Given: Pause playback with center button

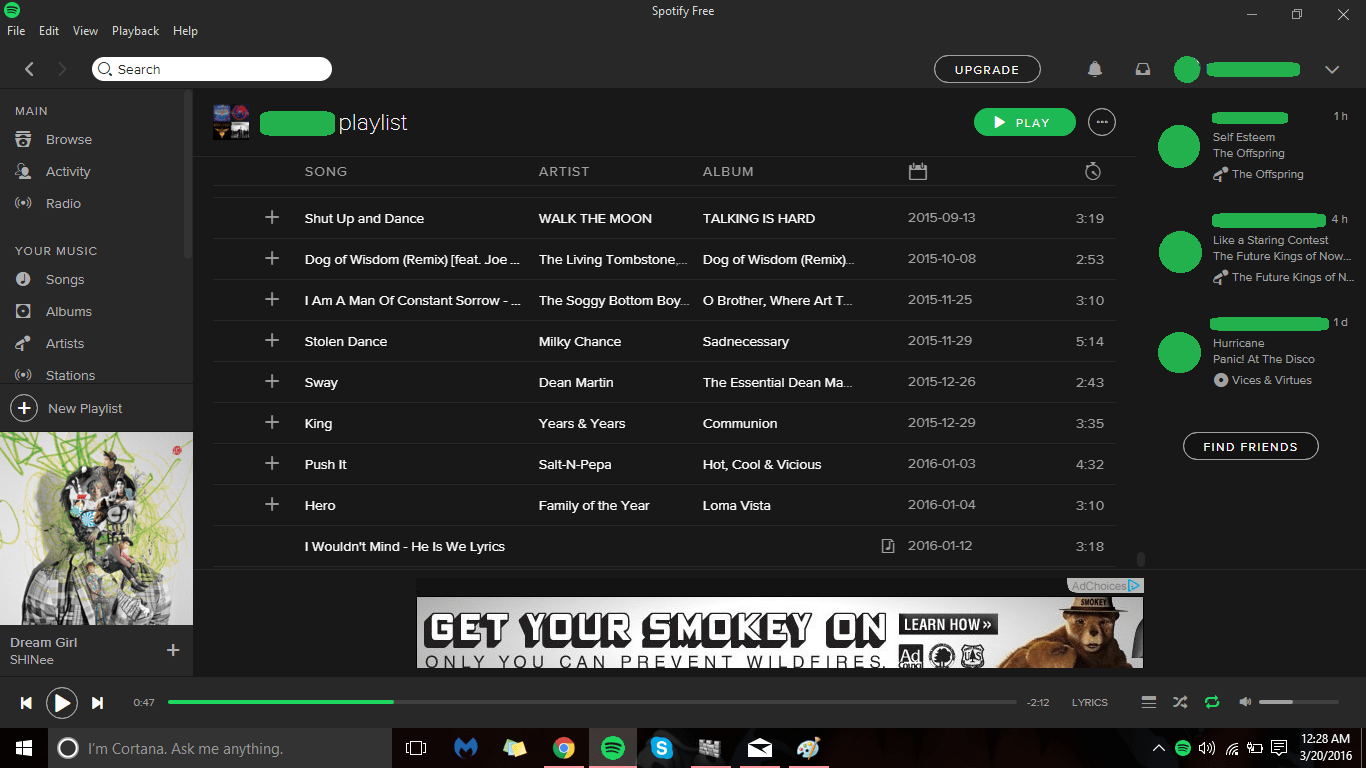Looking at the screenshot, I should point(62,703).
